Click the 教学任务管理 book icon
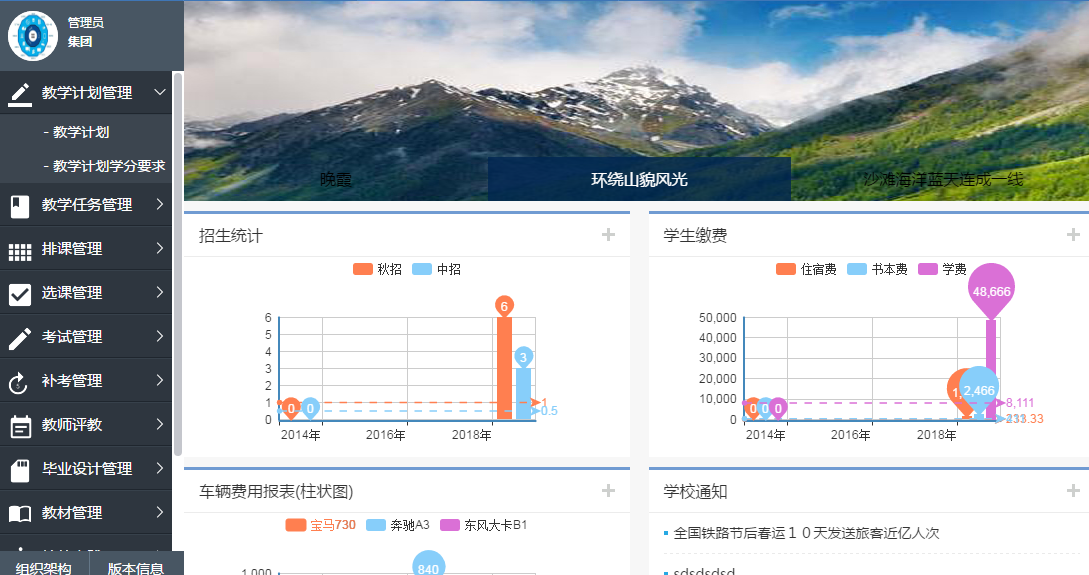This screenshot has height=575, width=1089. click(20, 206)
